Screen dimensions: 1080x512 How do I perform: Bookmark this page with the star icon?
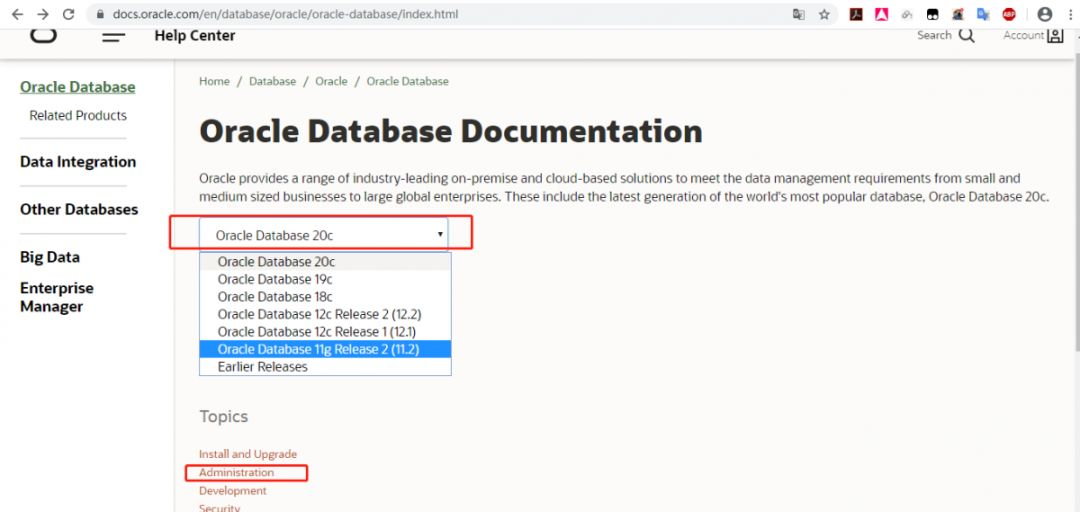(x=824, y=14)
